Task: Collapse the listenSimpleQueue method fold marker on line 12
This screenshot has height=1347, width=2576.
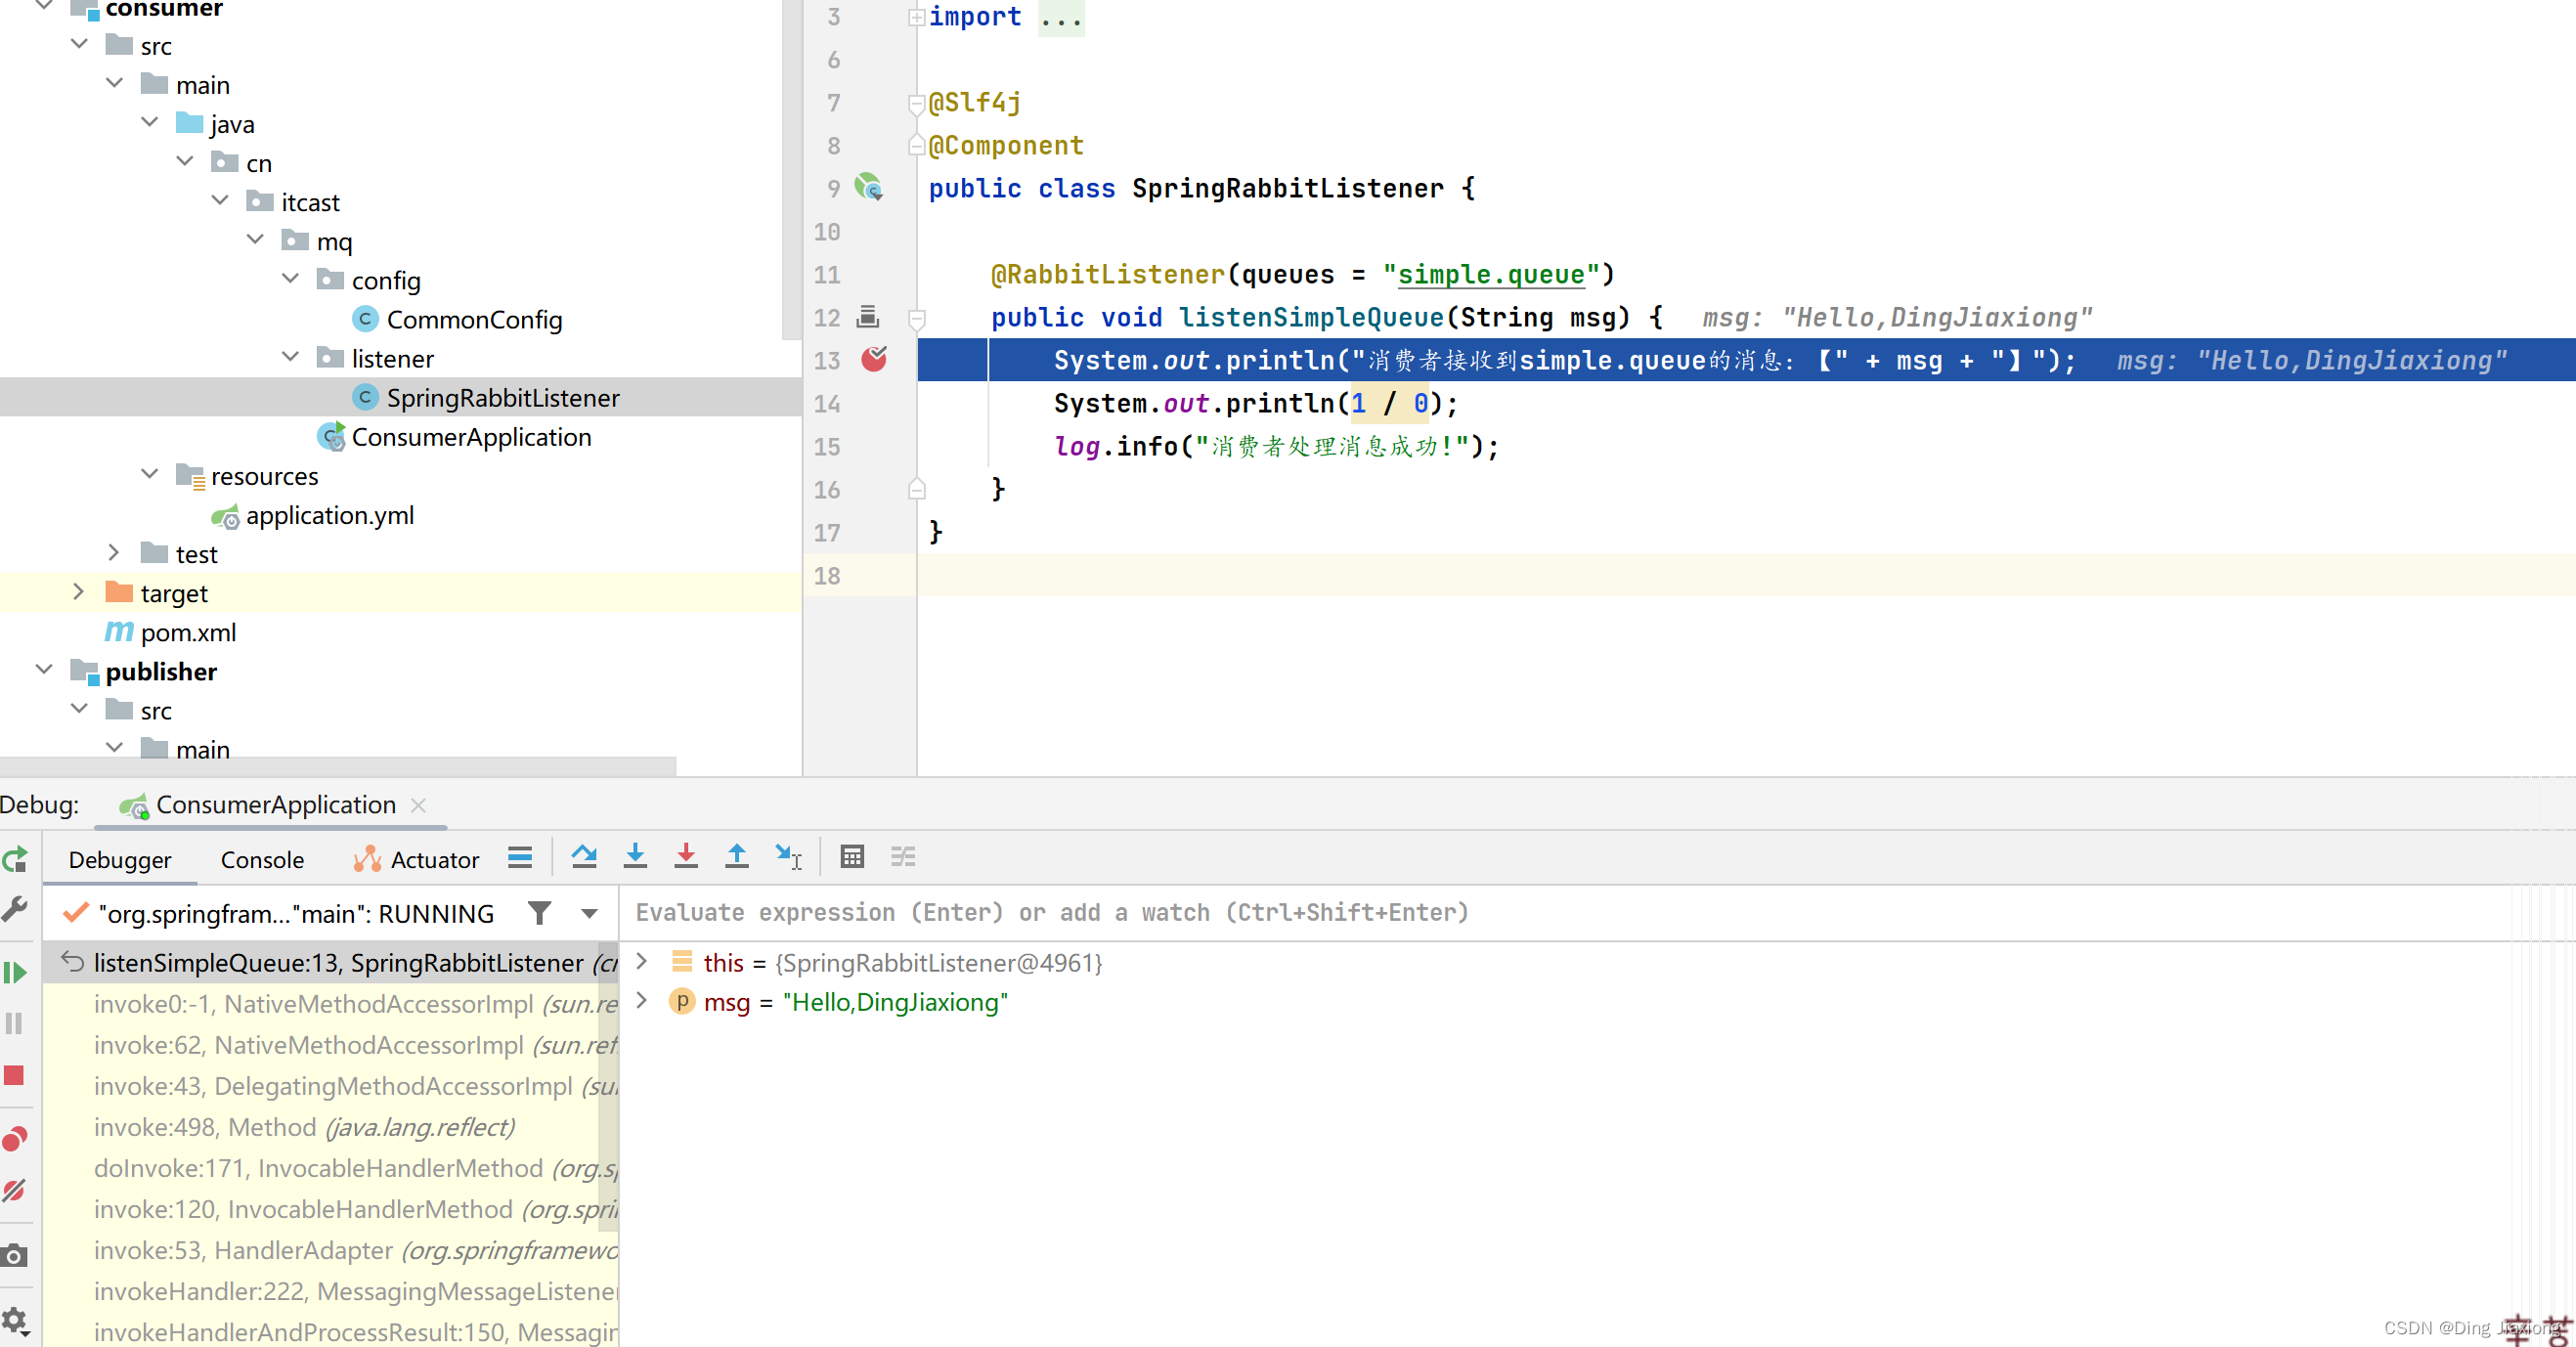Action: coord(915,318)
